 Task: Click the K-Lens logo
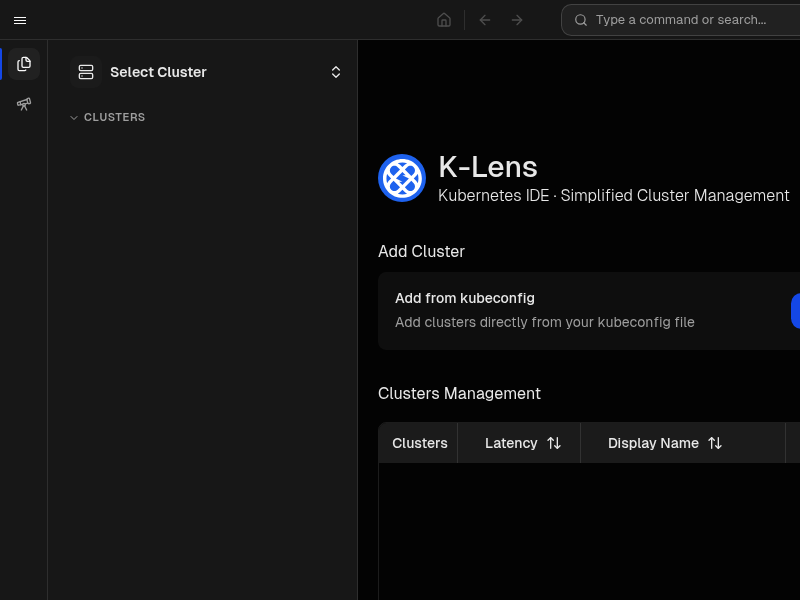402,178
